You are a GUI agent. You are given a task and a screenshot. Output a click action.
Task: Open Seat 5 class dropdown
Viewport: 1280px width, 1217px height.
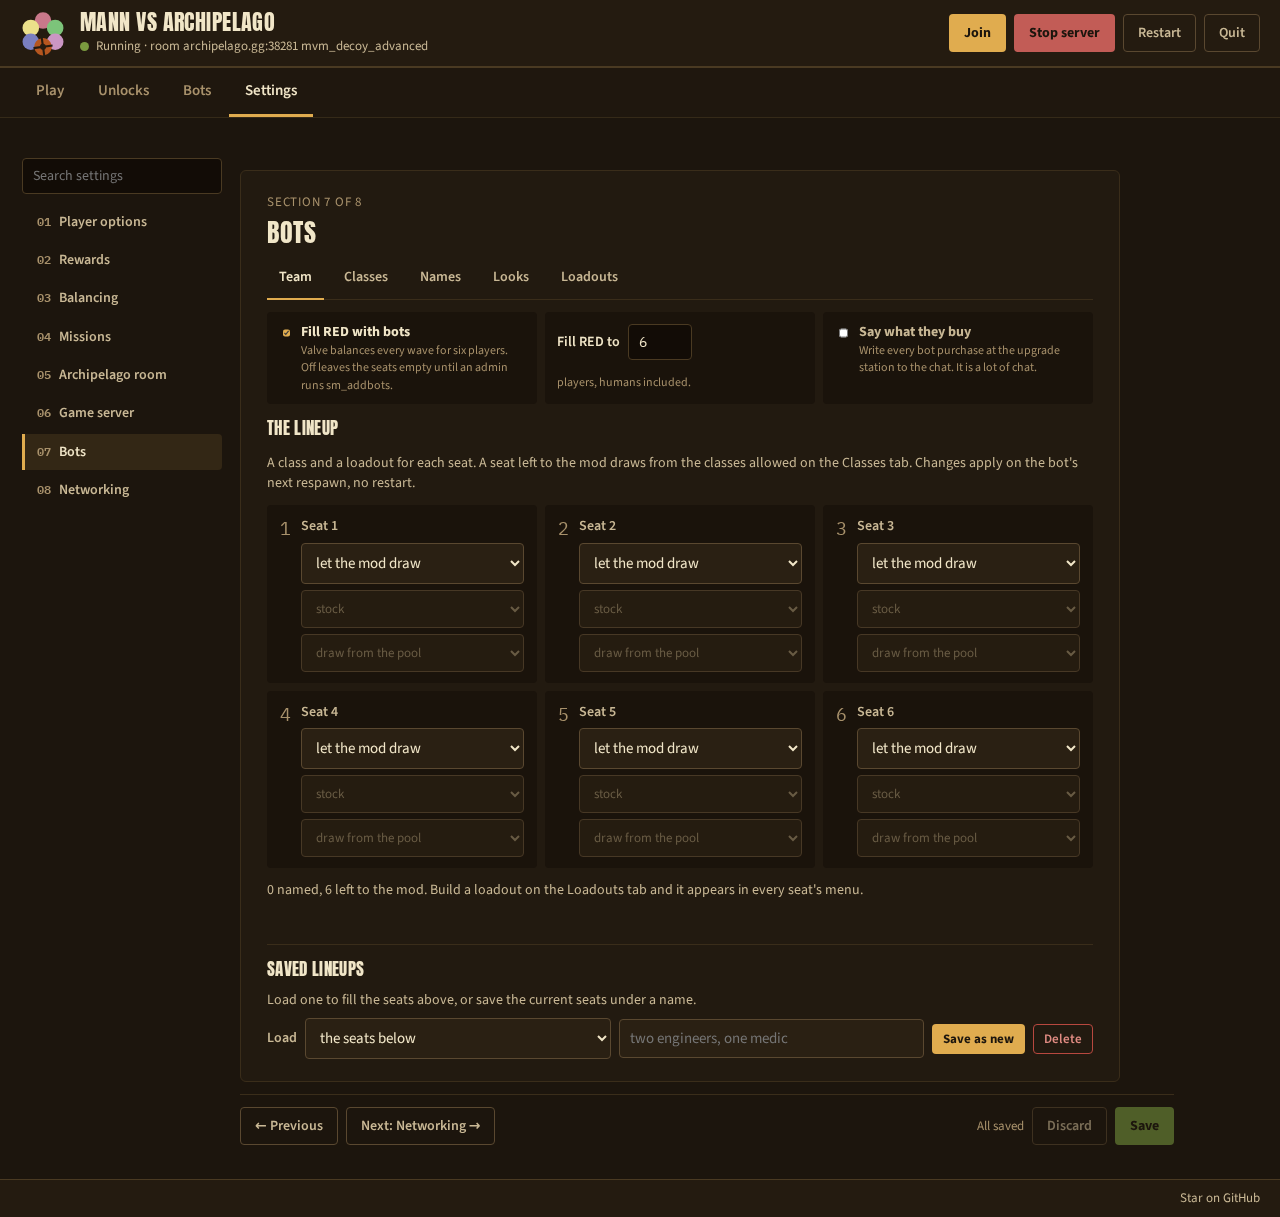click(x=690, y=748)
